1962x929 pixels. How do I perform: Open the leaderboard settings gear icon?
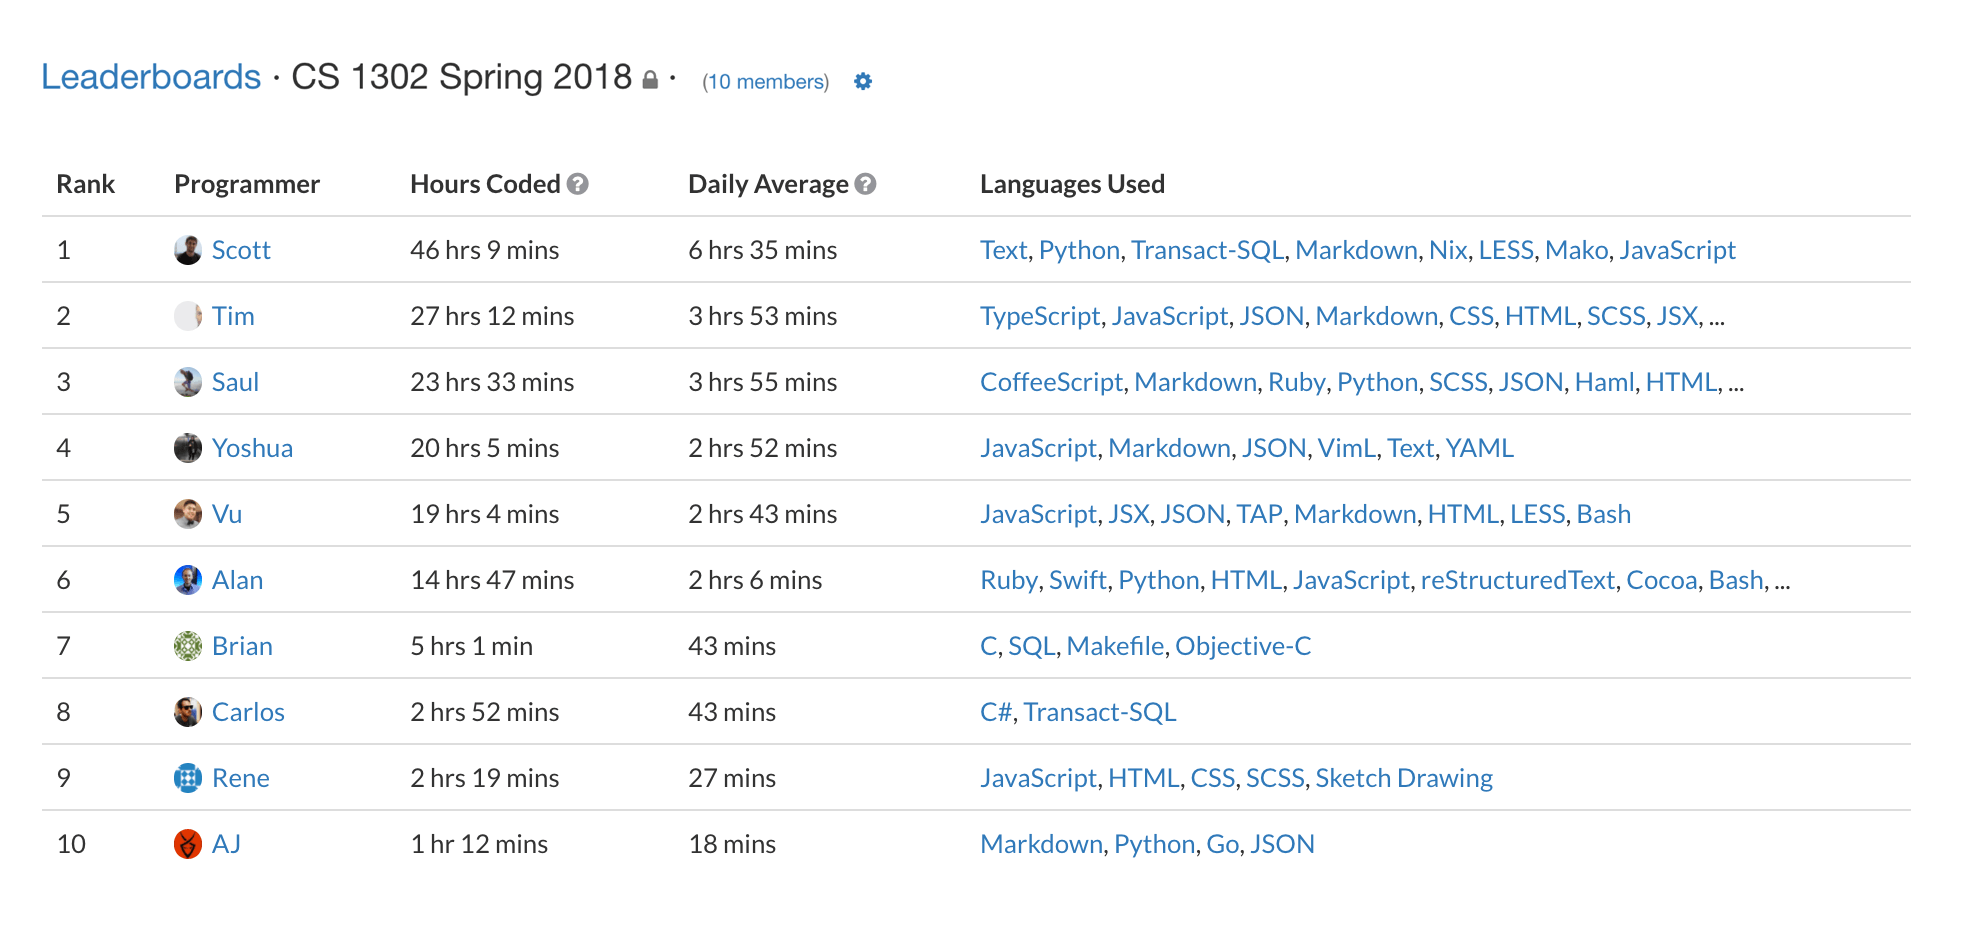[x=863, y=82]
